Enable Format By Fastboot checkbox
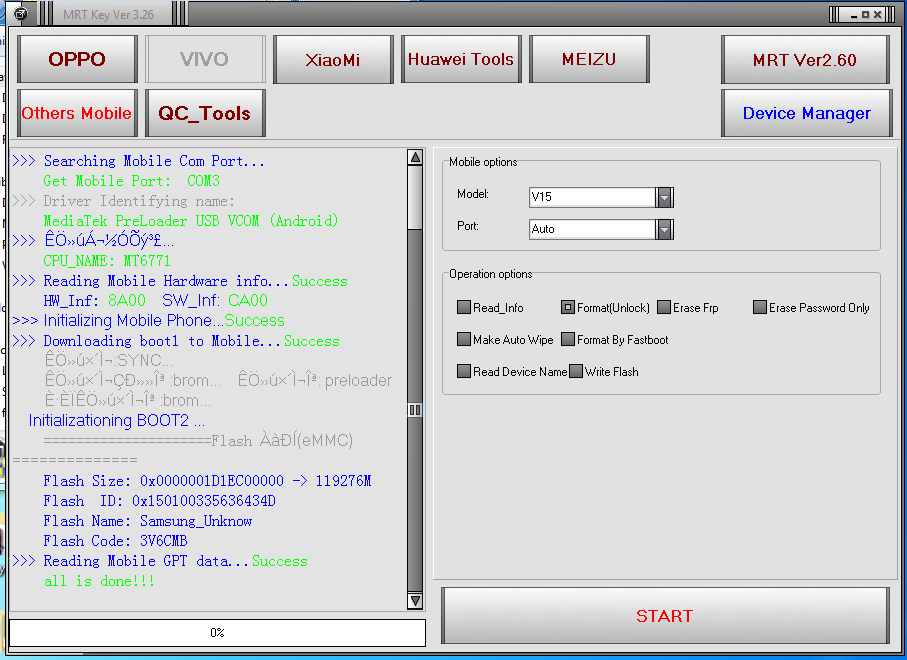907x660 pixels. (567, 339)
